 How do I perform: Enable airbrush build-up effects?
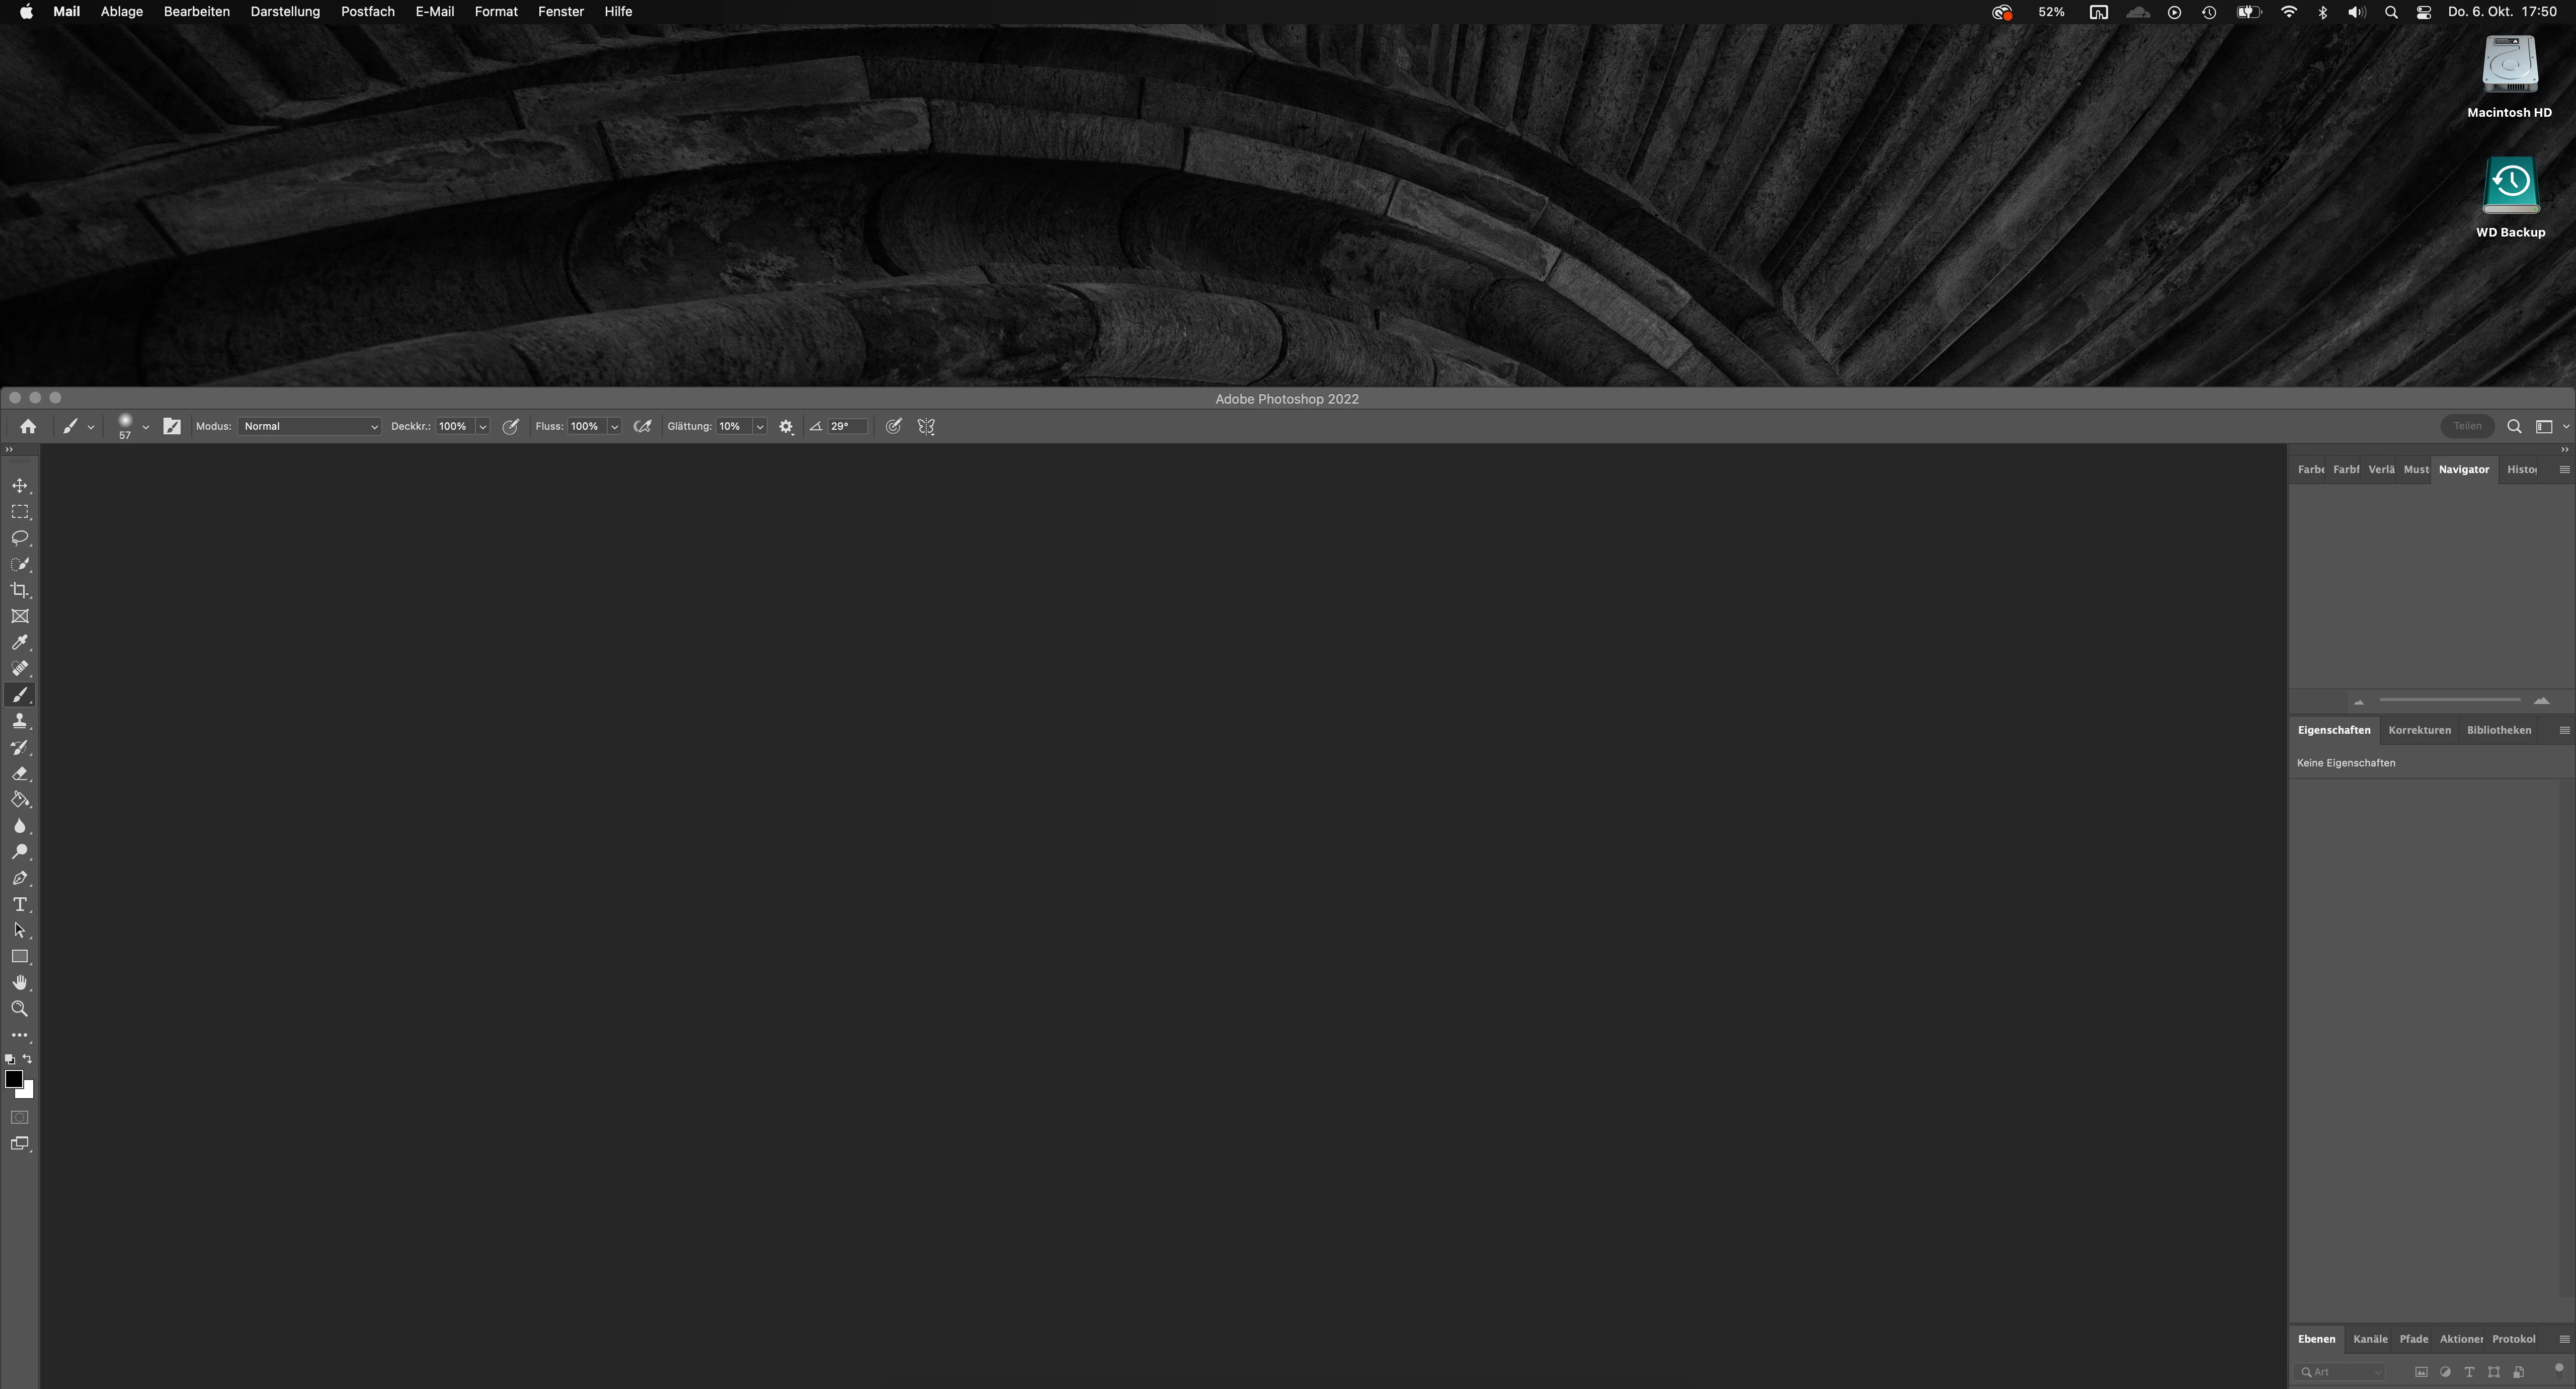(x=643, y=427)
